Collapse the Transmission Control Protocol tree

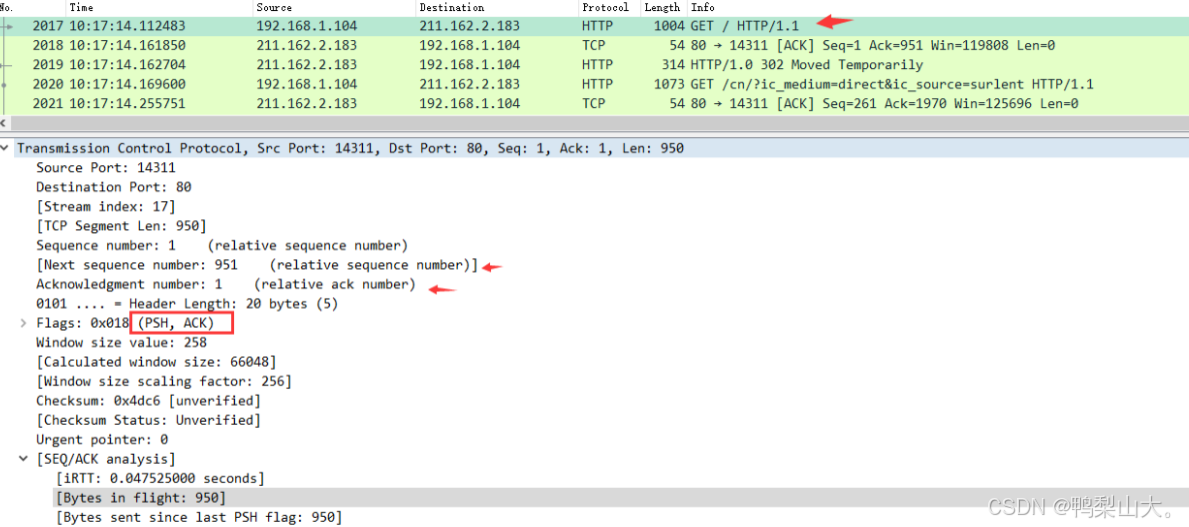tap(6, 149)
